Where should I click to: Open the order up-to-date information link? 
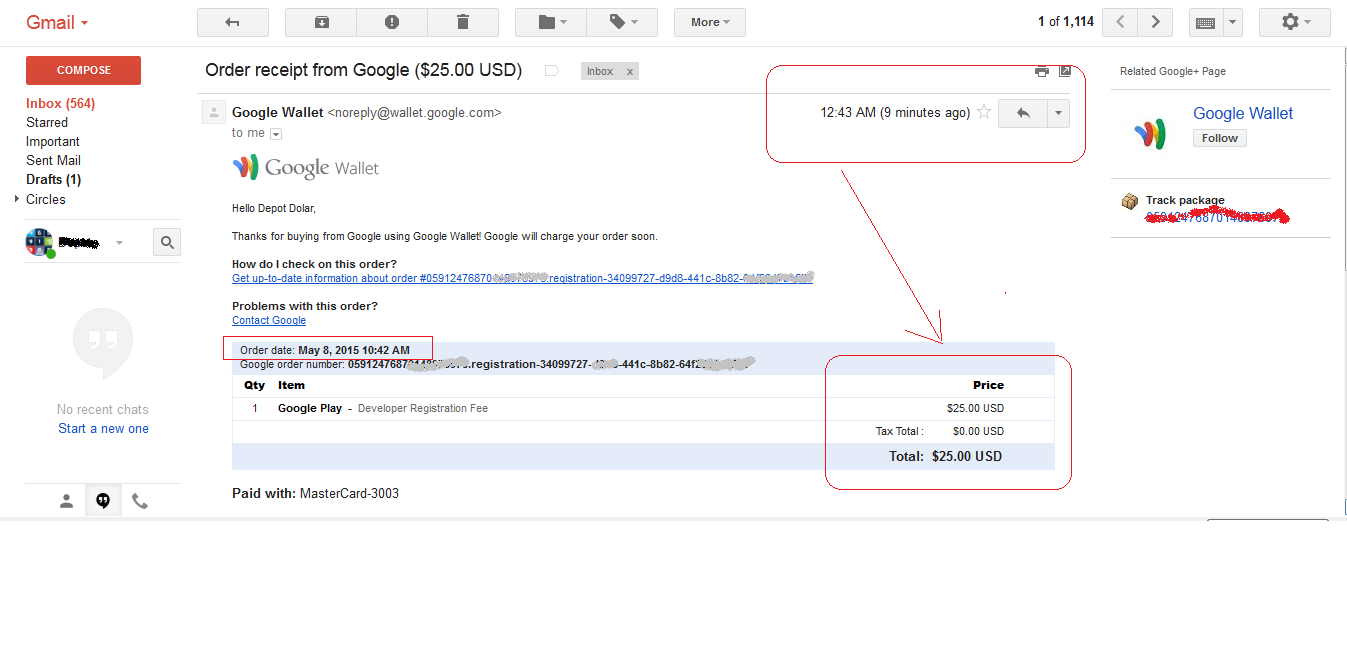522,278
